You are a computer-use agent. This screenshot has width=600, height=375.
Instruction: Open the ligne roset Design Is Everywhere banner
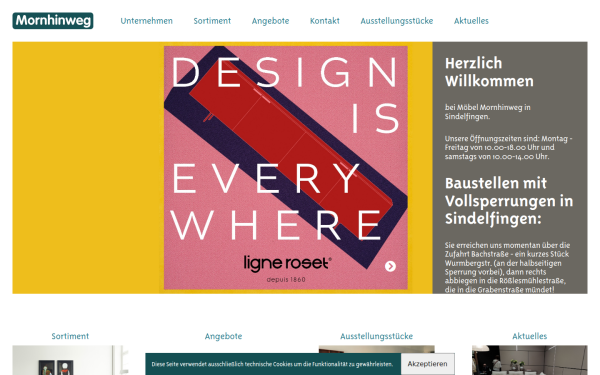(x=285, y=168)
